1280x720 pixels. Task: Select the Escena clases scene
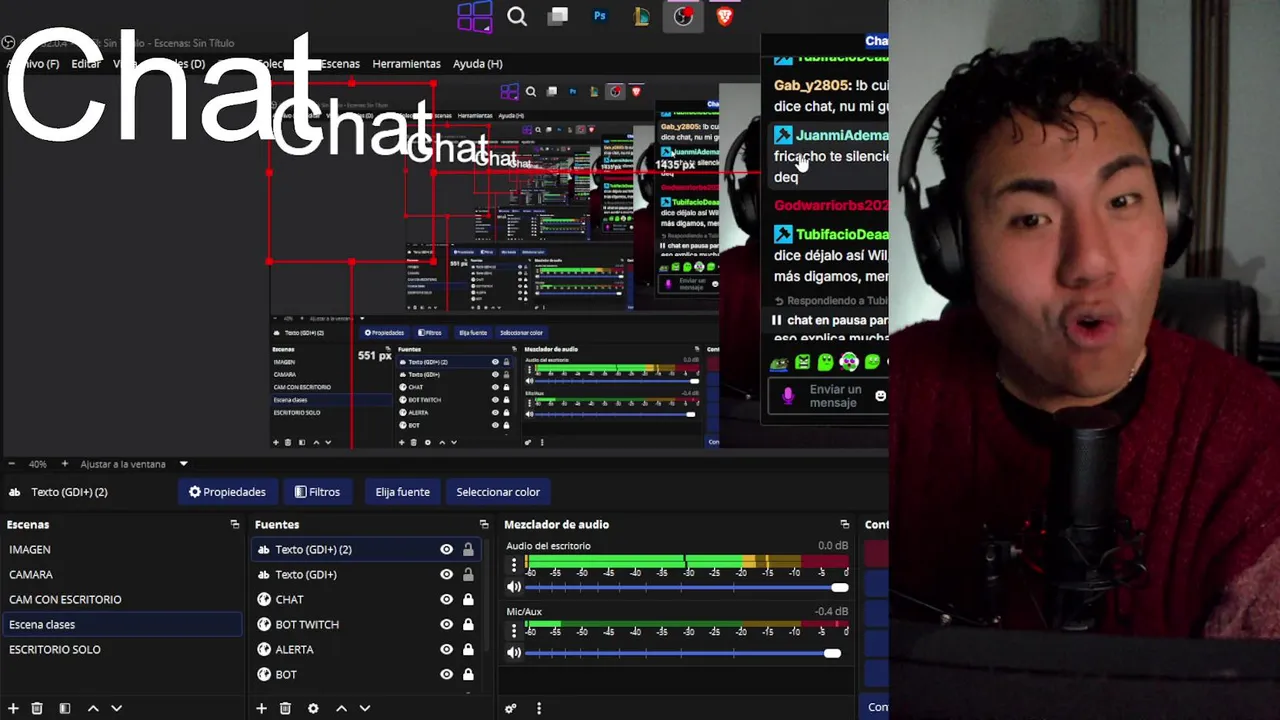click(122, 624)
